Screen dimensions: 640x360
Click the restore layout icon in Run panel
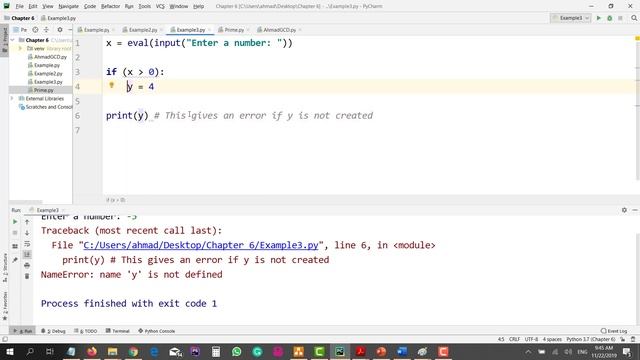click(15, 246)
